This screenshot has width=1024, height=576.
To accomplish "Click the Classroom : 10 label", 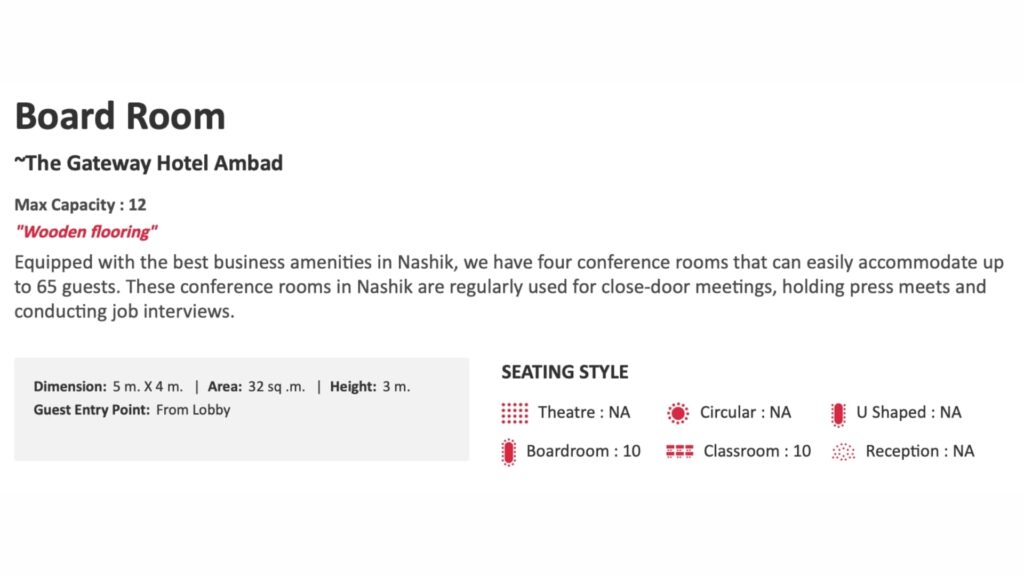I will (x=757, y=451).
